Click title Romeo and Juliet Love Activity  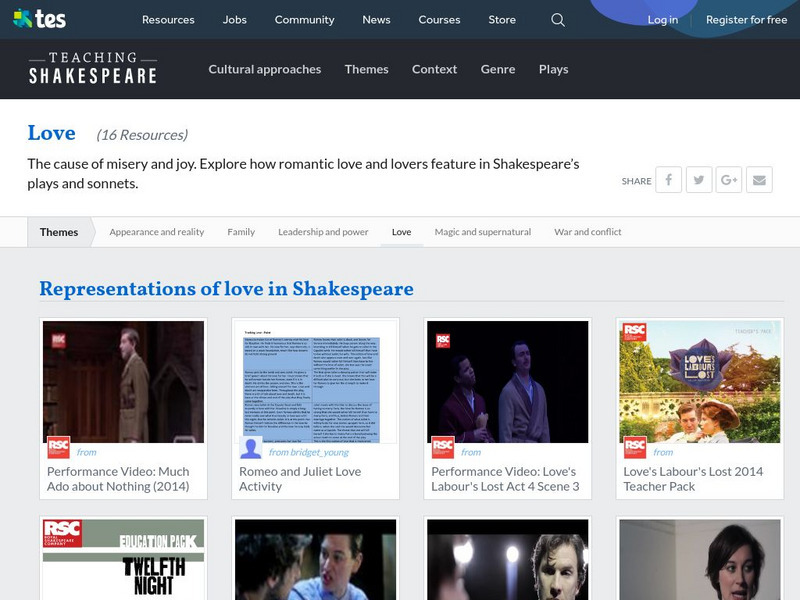point(300,479)
